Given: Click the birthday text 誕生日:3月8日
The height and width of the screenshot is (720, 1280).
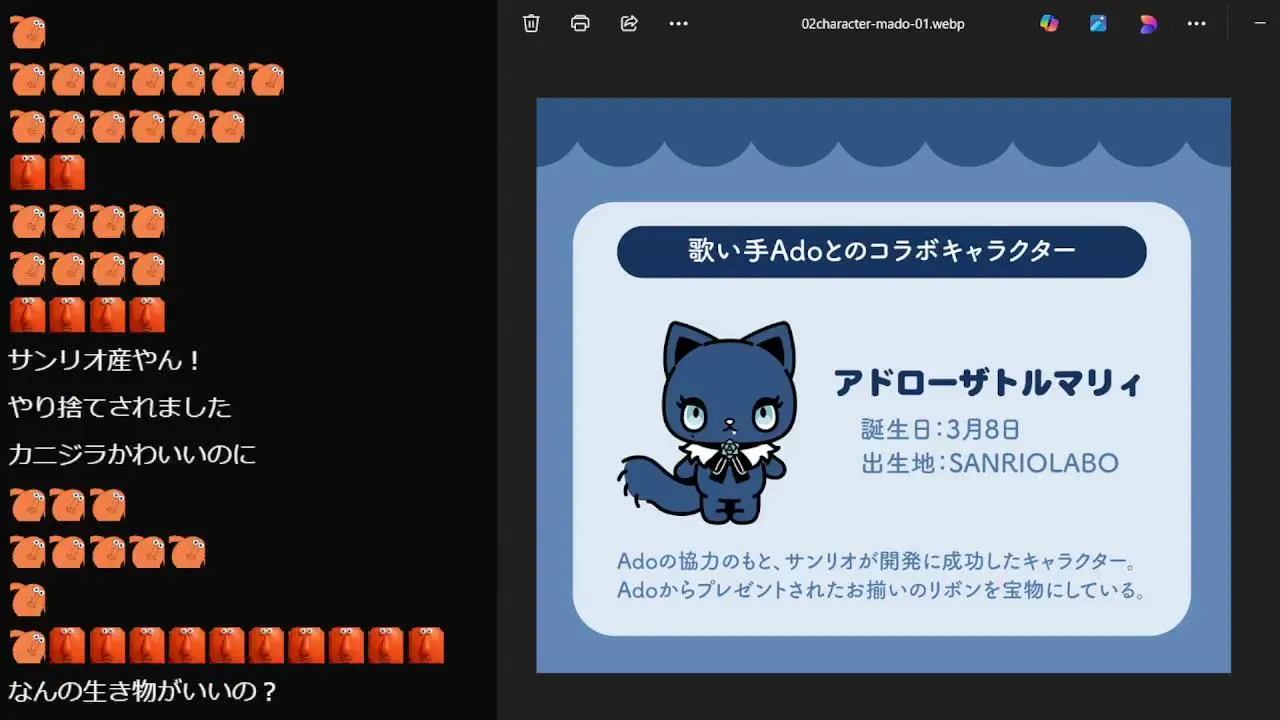Looking at the screenshot, I should coord(940,429).
